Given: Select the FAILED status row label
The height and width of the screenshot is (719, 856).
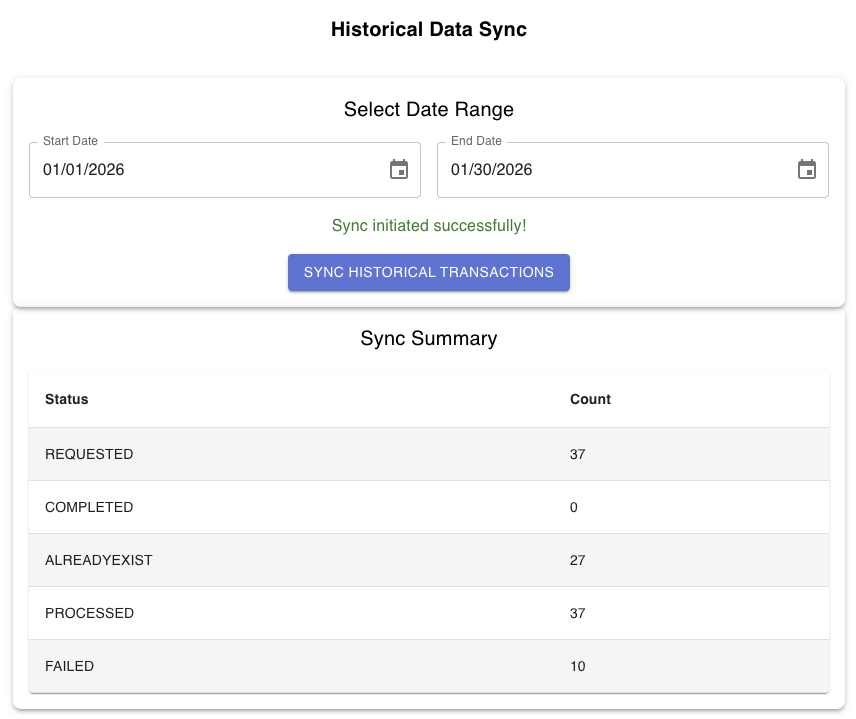Looking at the screenshot, I should click(70, 666).
